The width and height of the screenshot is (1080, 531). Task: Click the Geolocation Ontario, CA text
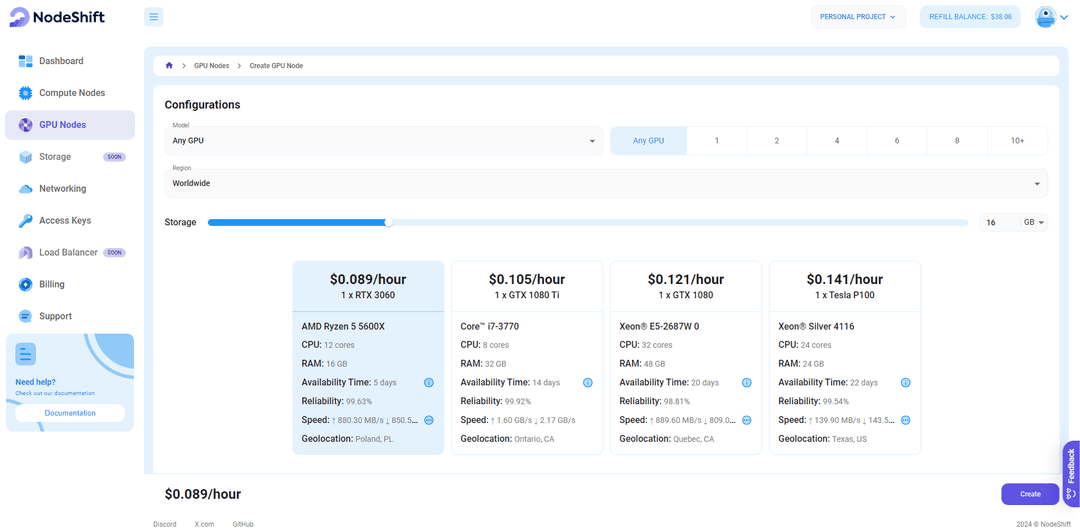[506, 439]
